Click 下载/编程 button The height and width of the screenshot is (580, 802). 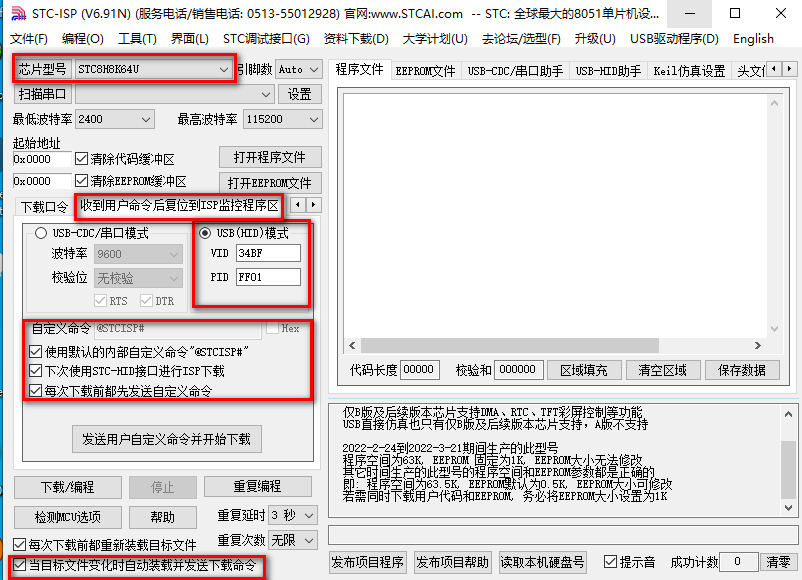pyautogui.click(x=68, y=487)
